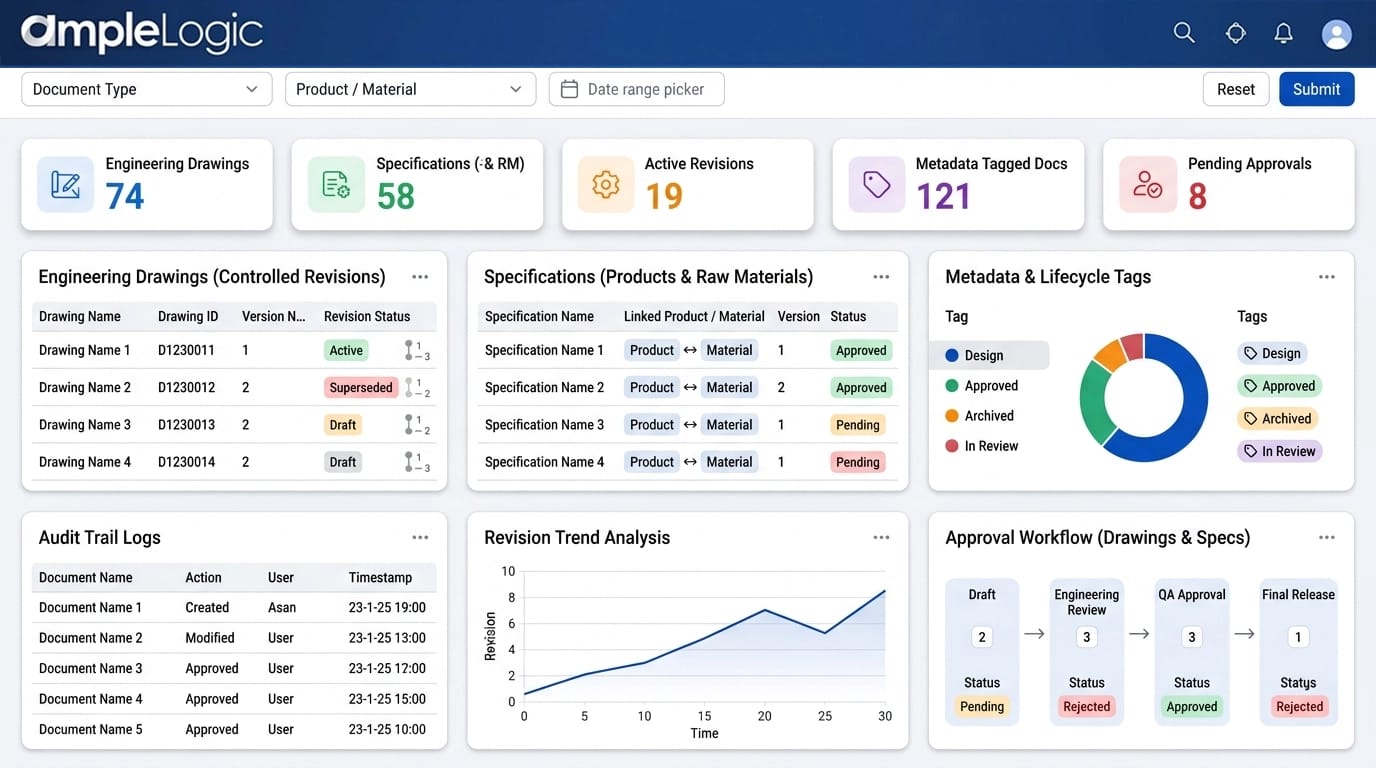Click the notification bell icon

click(x=1284, y=33)
